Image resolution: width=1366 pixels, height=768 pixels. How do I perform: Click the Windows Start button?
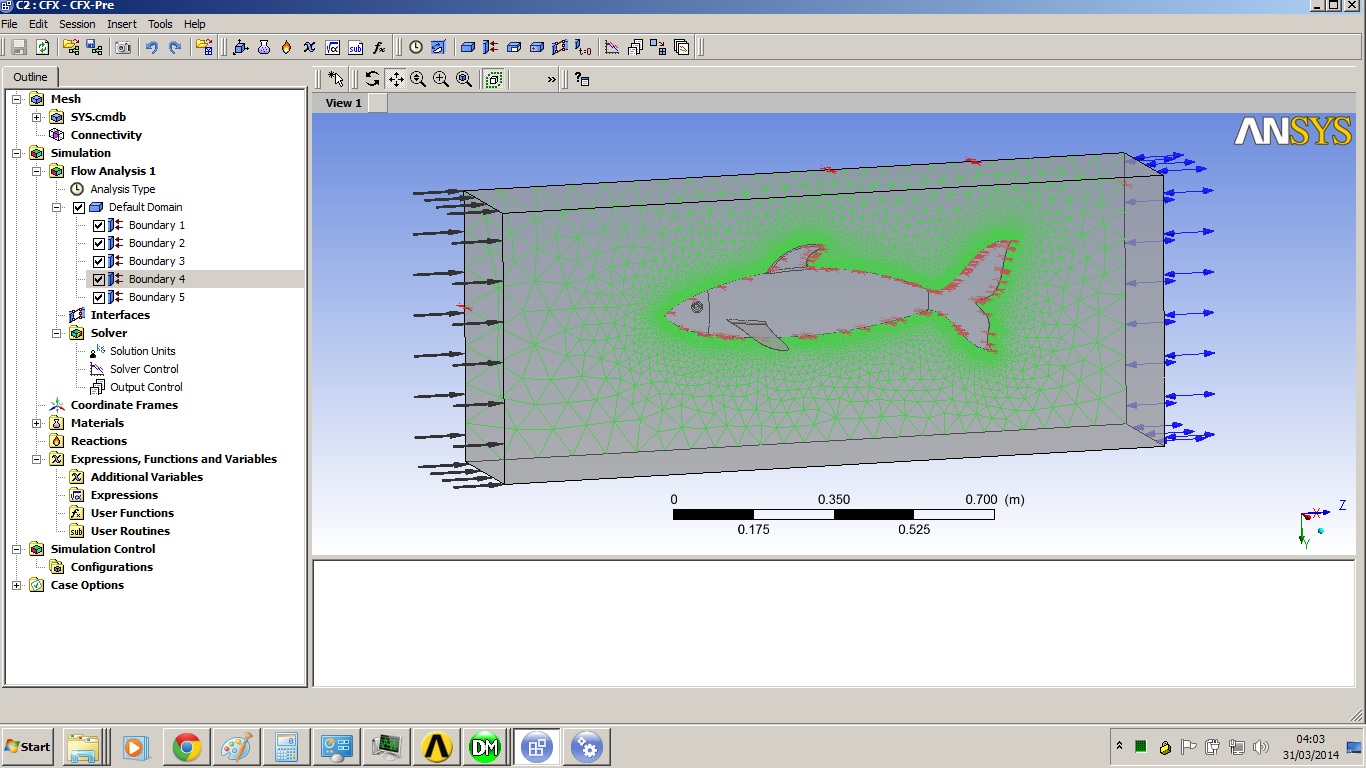(x=28, y=747)
